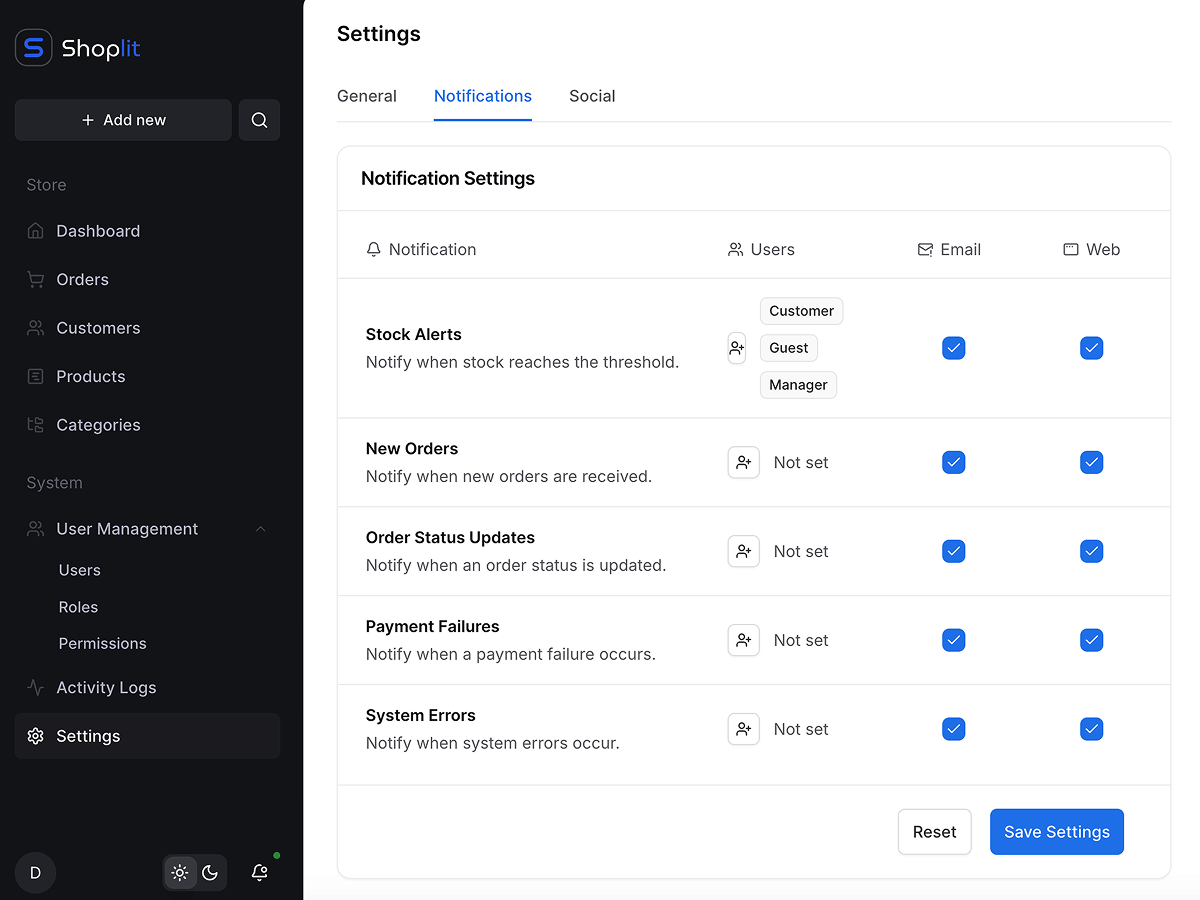Click the notification bell at bottom left
This screenshot has width=1200, height=900.
(259, 872)
